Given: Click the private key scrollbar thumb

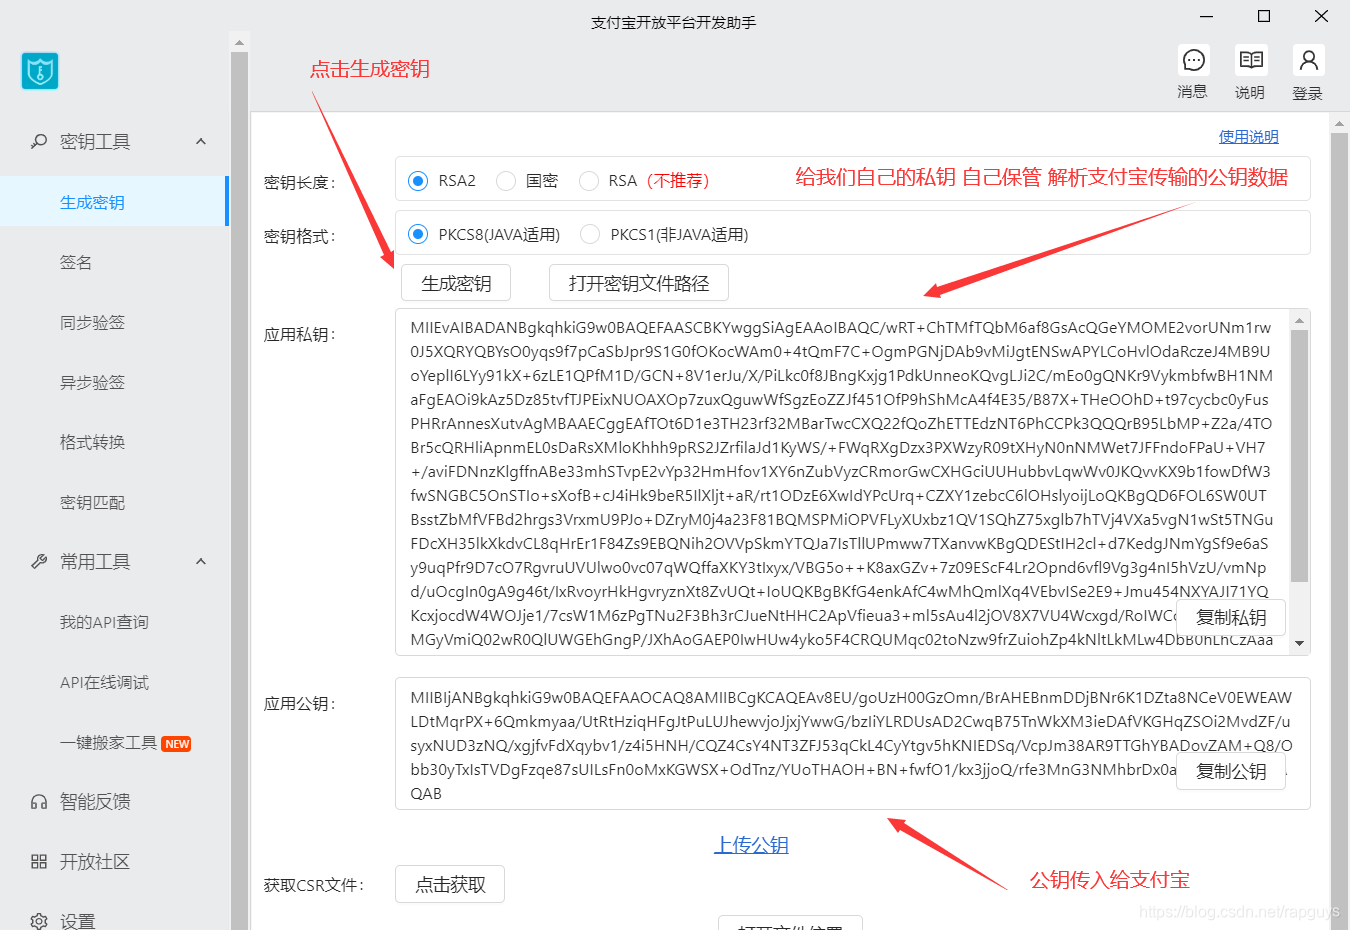Looking at the screenshot, I should pyautogui.click(x=1300, y=456).
